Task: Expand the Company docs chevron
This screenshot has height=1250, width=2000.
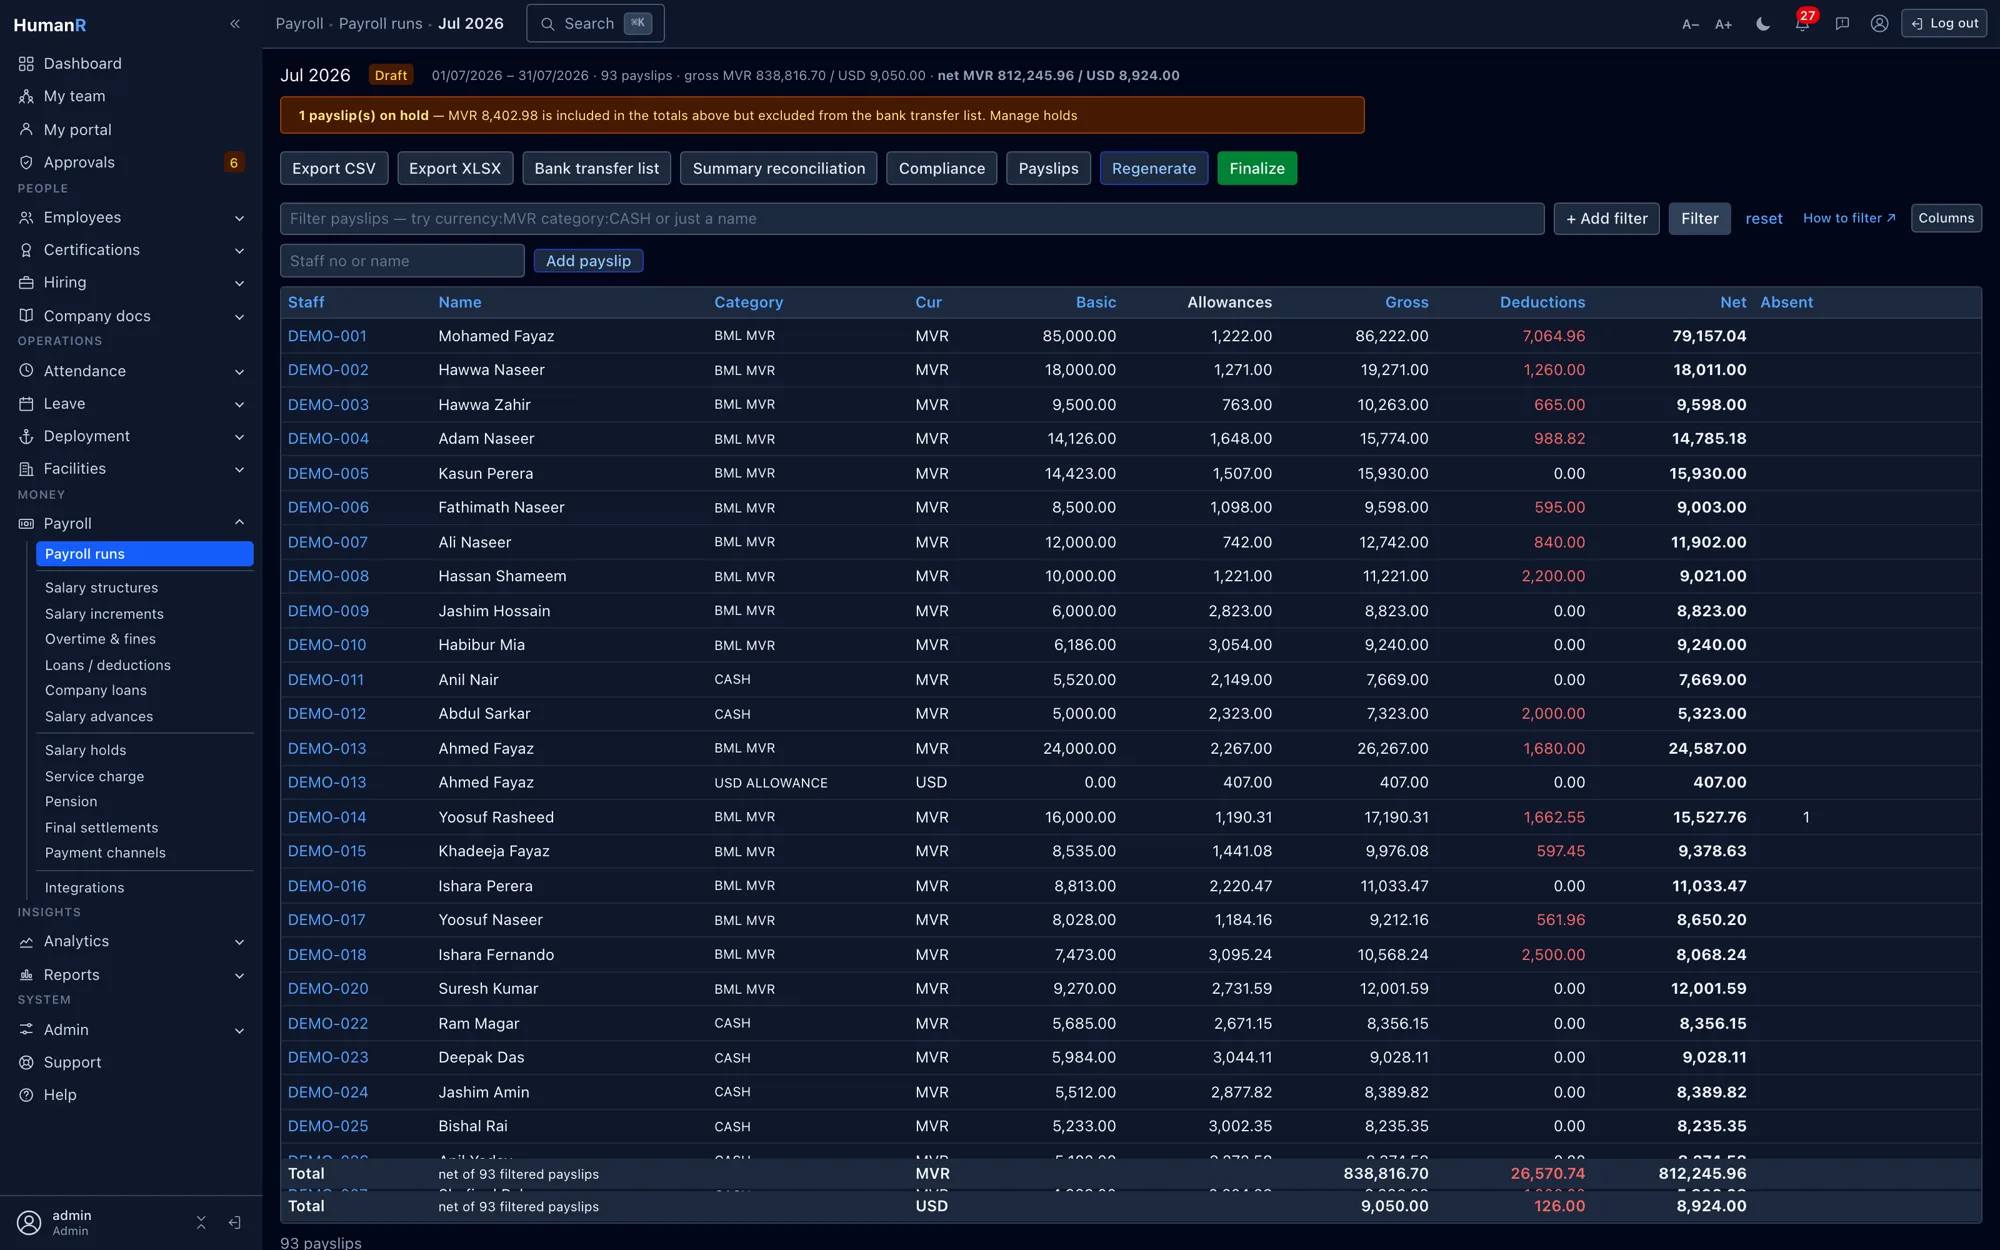Action: [239, 317]
